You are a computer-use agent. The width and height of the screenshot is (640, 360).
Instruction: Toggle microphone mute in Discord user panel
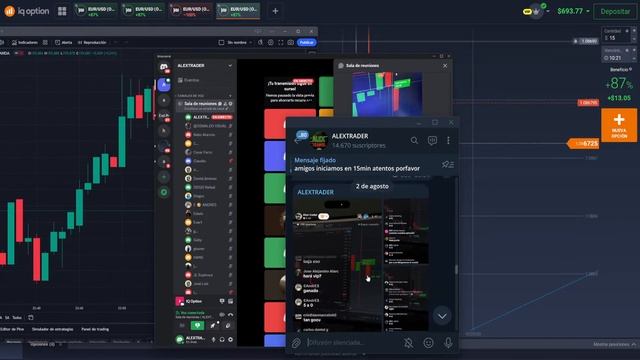coord(213,339)
